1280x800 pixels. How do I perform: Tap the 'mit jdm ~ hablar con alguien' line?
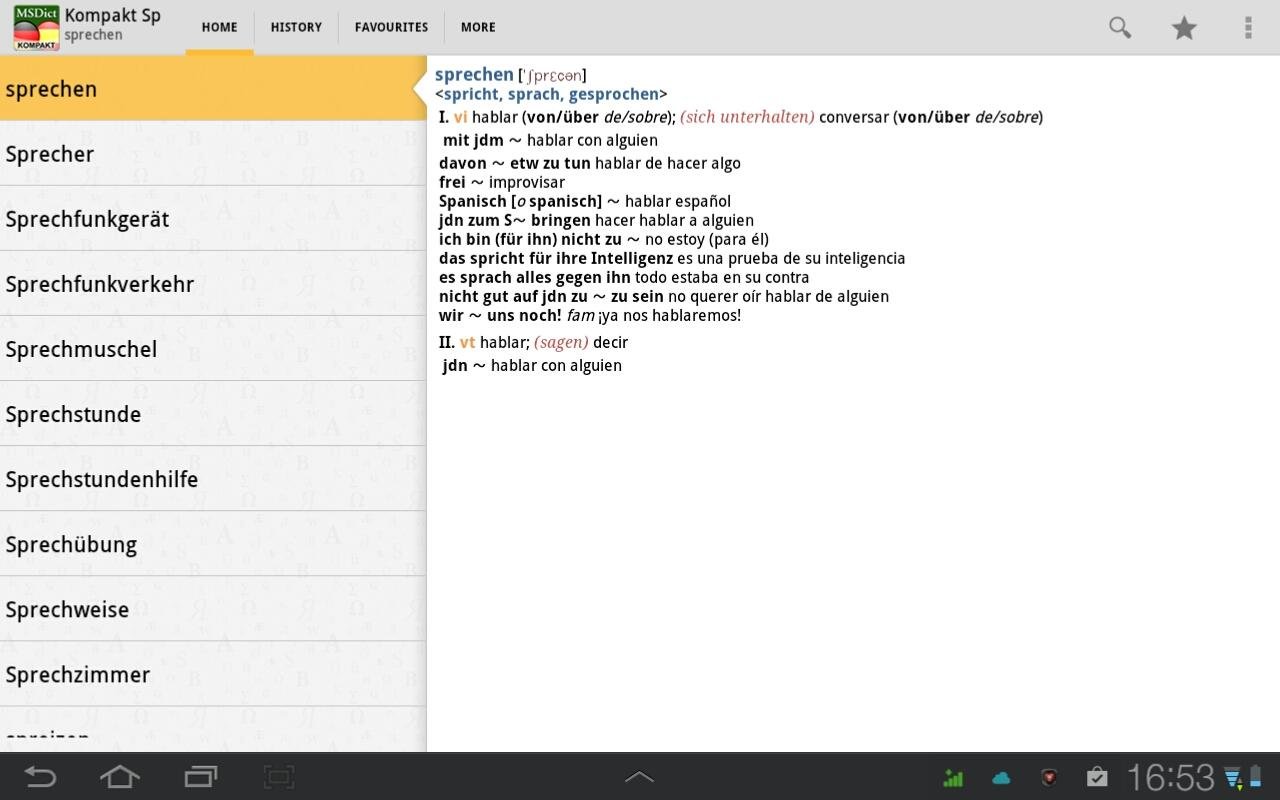[x=550, y=140]
